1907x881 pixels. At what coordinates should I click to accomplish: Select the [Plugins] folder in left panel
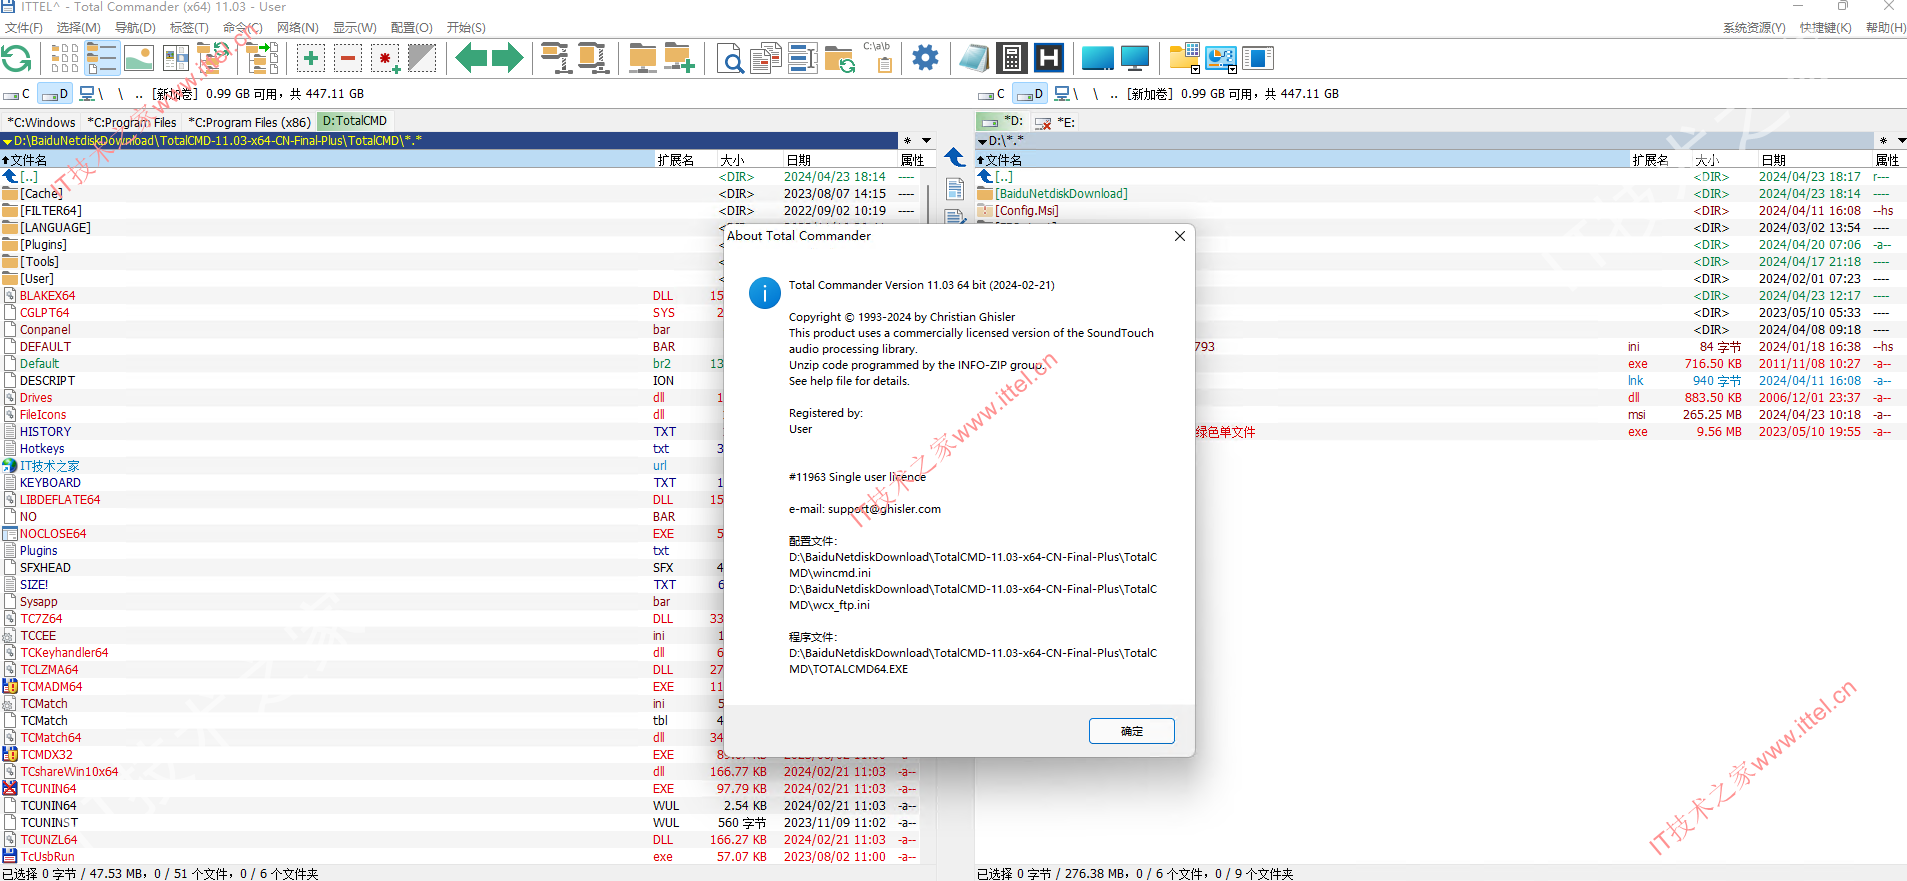click(43, 245)
